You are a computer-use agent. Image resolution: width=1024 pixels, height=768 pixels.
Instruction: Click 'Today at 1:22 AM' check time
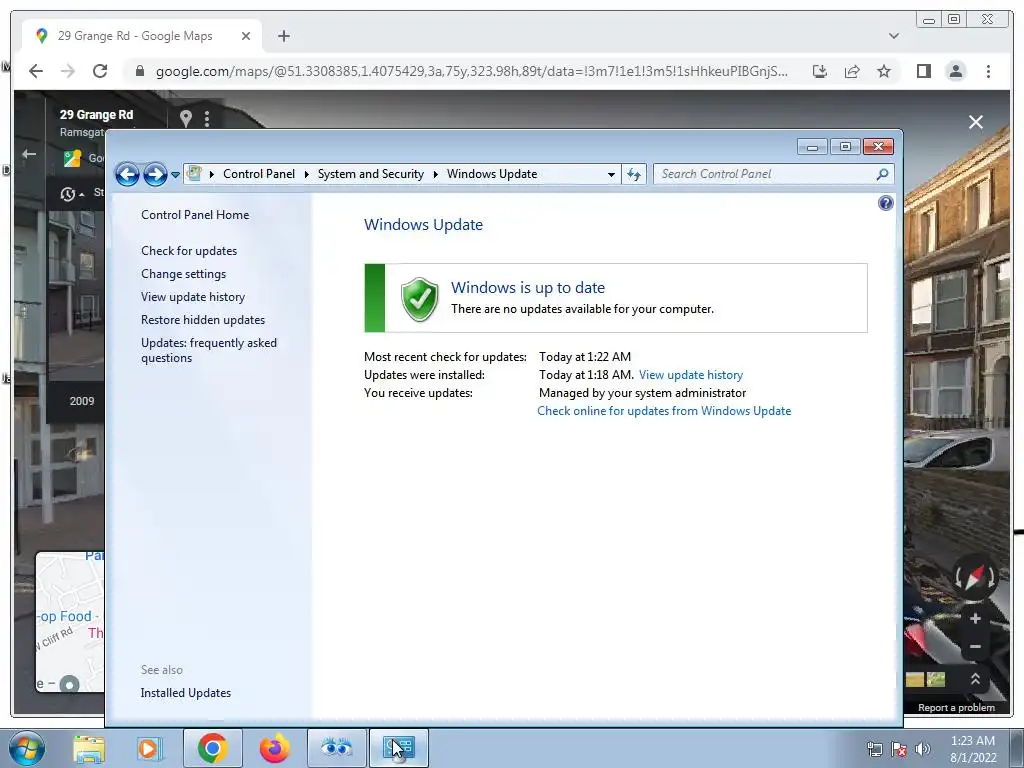(584, 357)
